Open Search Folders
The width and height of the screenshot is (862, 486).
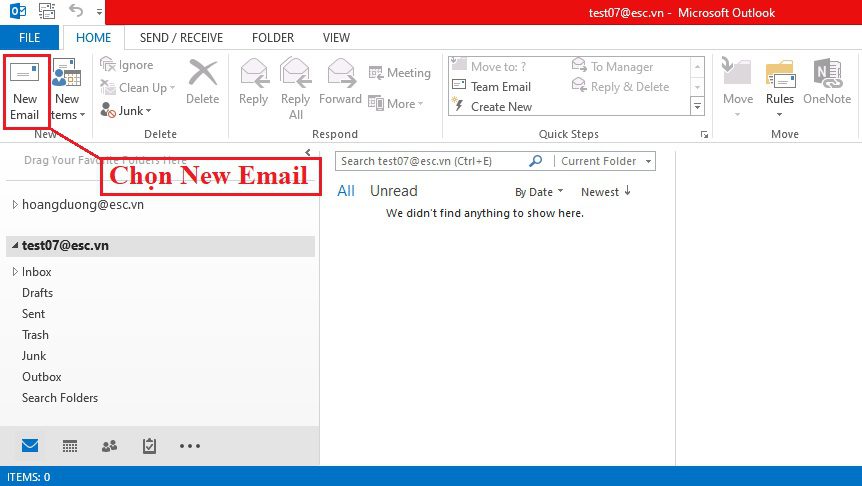(x=60, y=397)
